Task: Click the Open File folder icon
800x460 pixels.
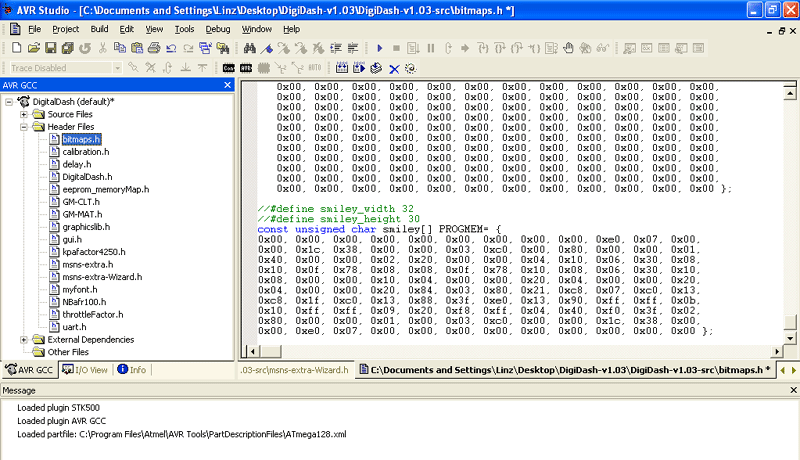Action: (34, 48)
